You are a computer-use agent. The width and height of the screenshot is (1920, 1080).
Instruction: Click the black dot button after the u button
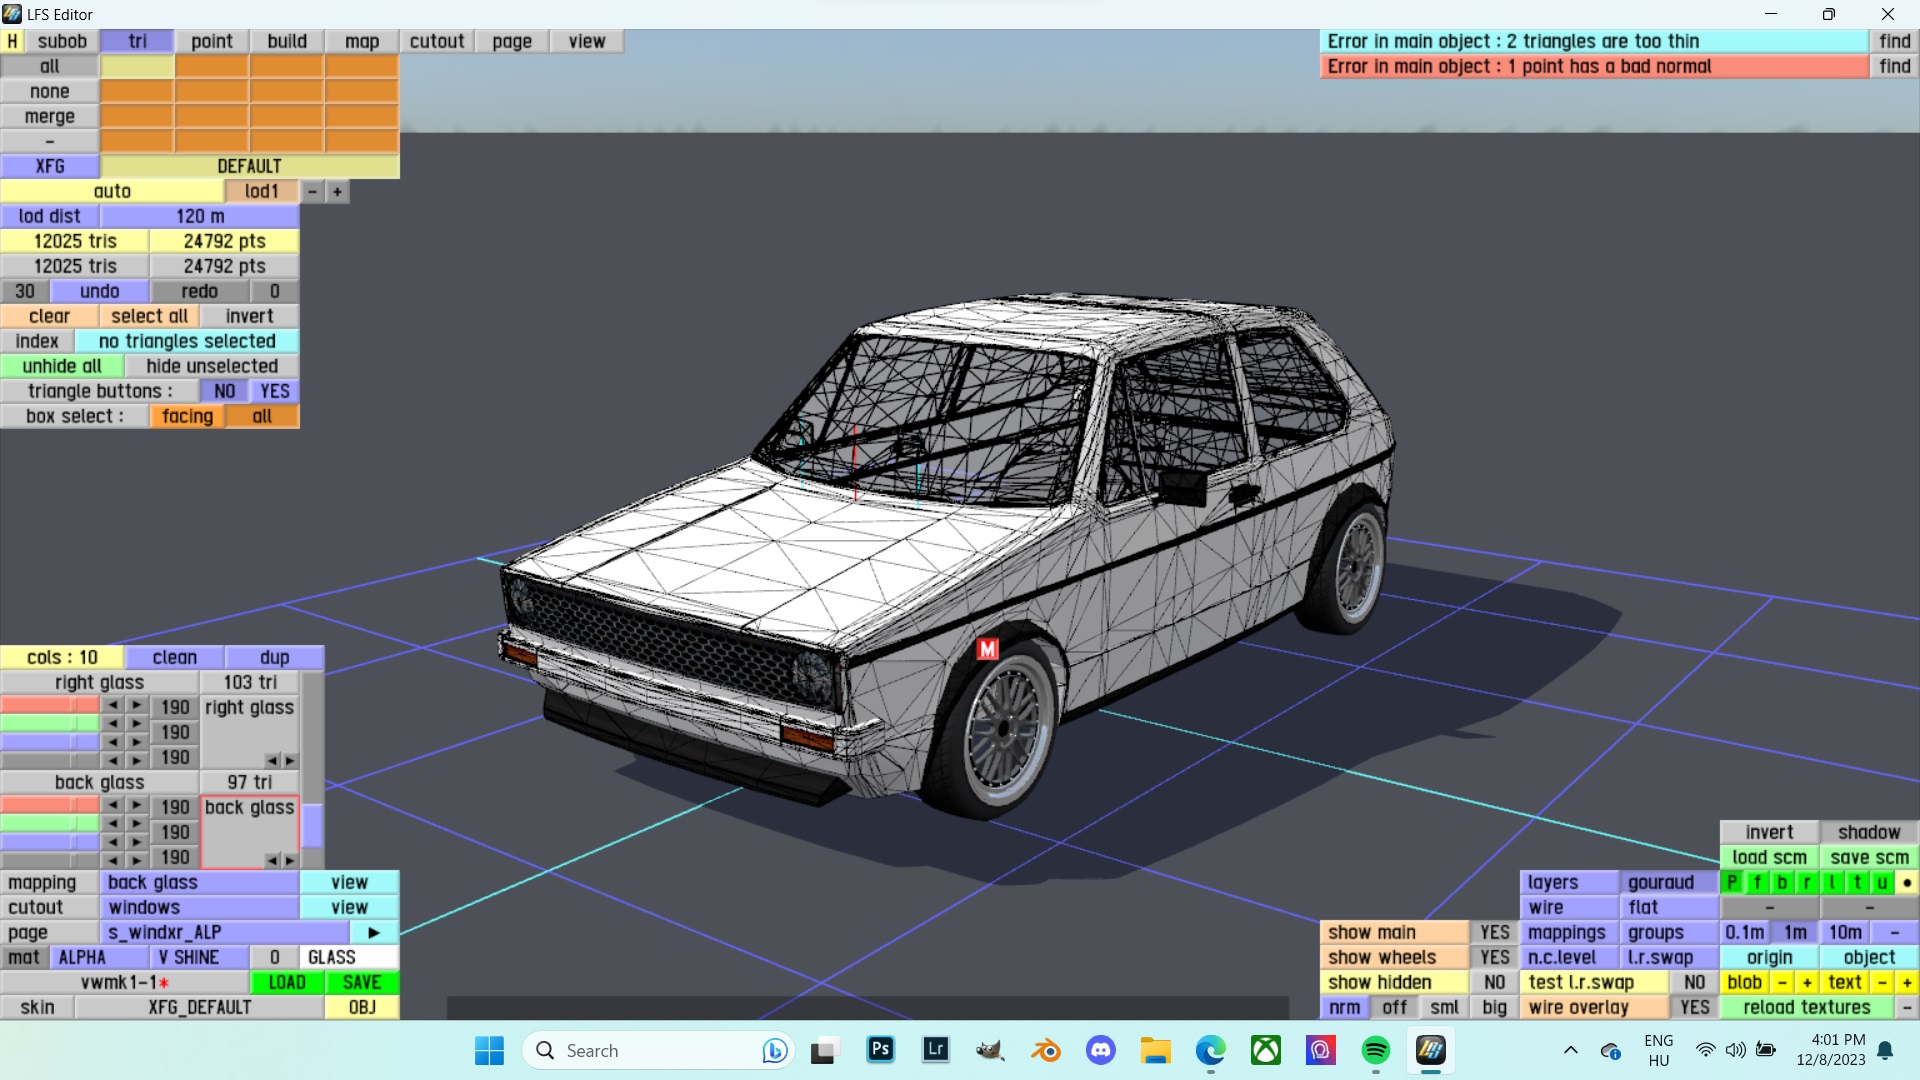(1907, 882)
